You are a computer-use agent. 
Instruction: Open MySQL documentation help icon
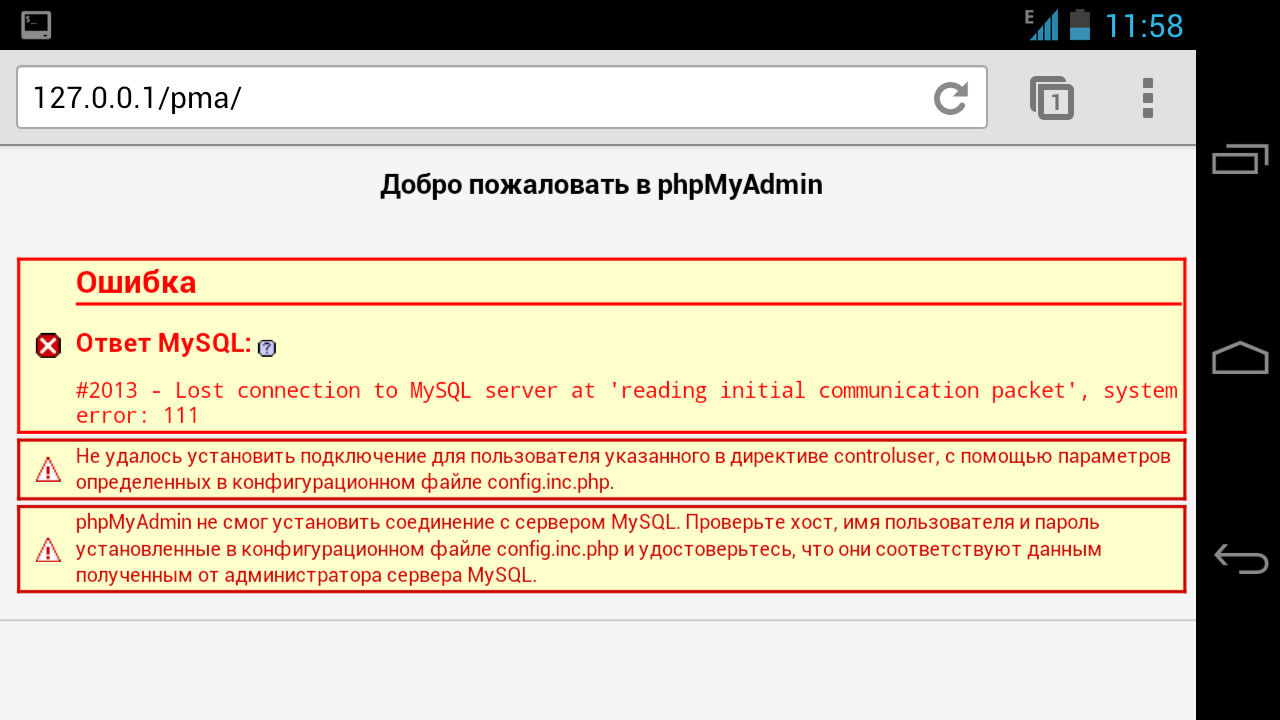267,348
